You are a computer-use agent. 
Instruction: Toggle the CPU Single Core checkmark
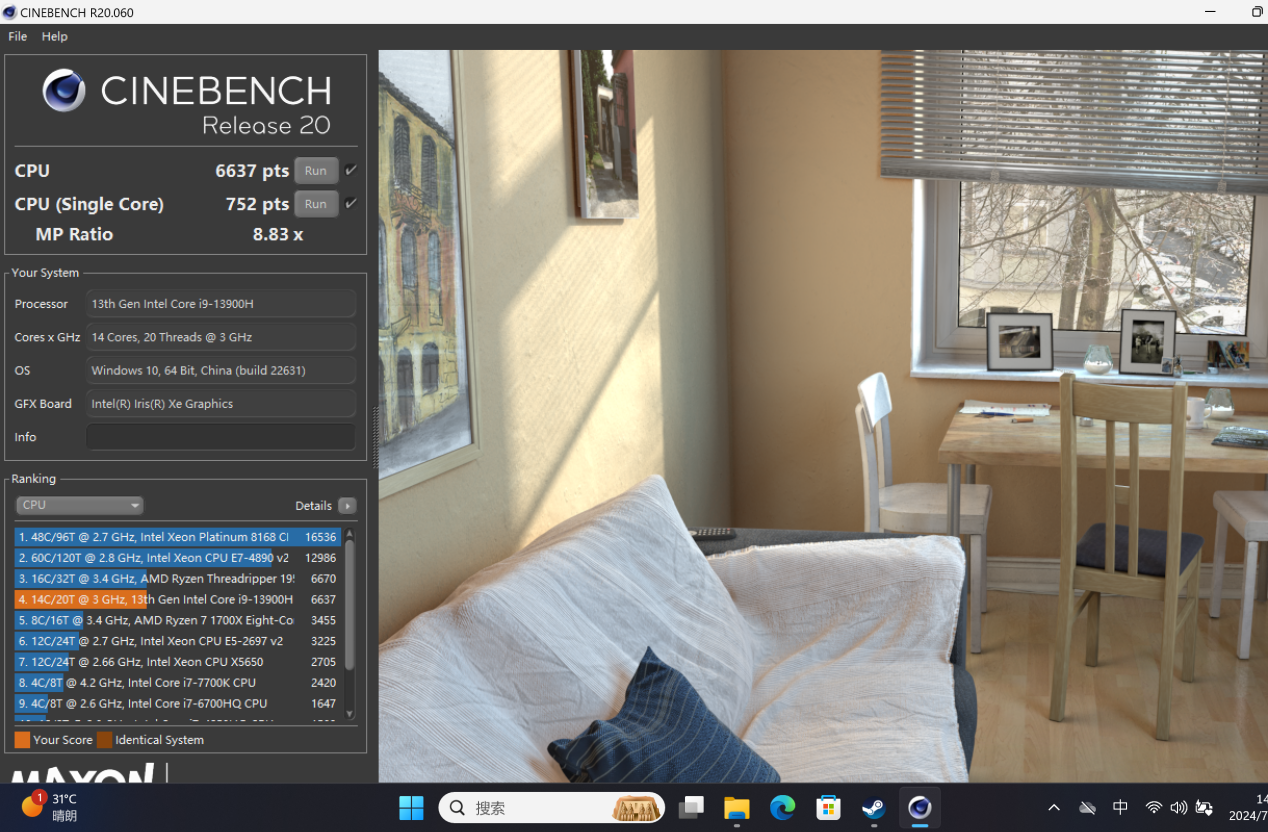coord(351,204)
